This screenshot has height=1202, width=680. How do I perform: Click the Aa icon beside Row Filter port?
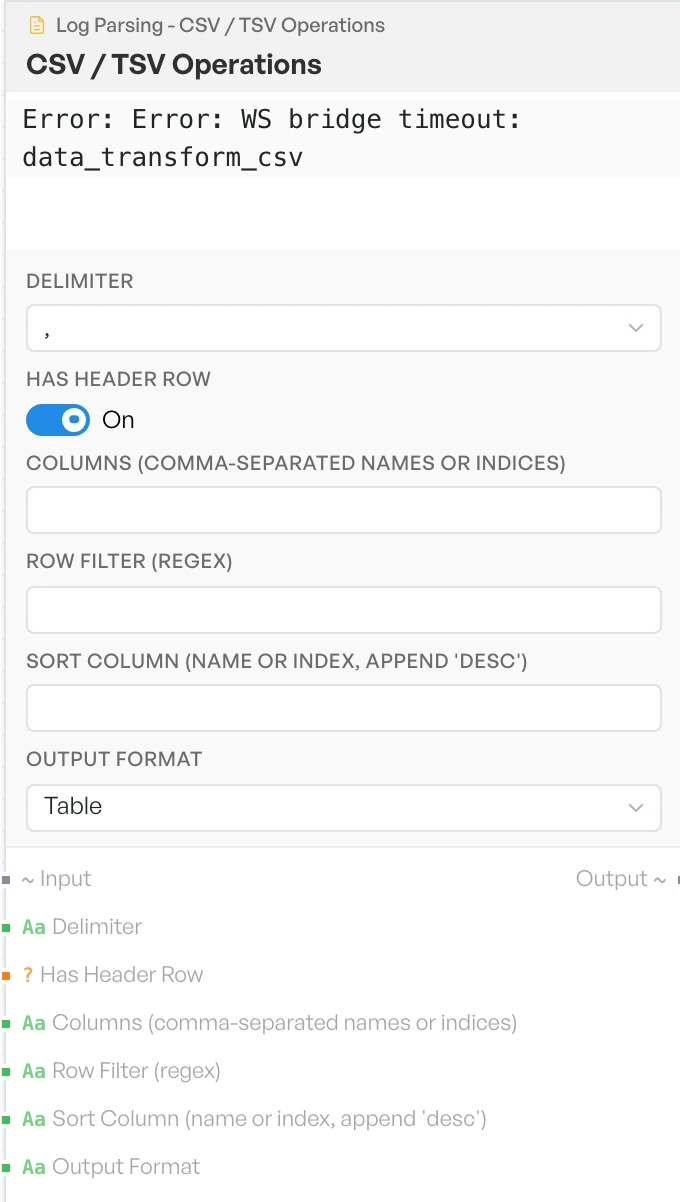[x=34, y=1071]
